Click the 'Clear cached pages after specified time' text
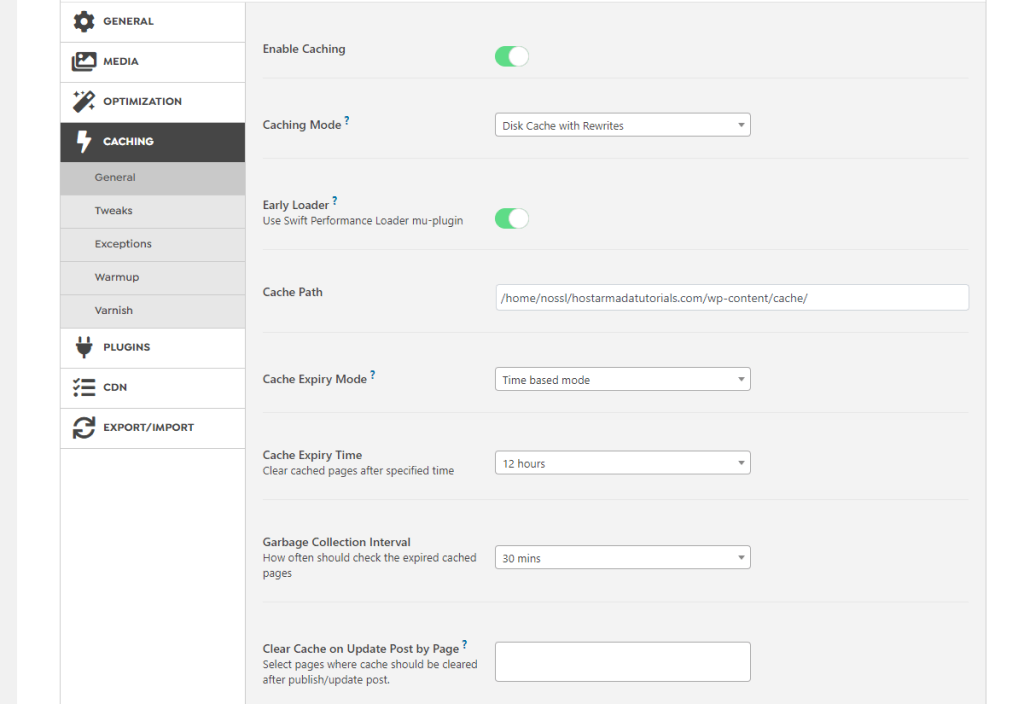Screen dimensions: 1024x704 [358, 471]
